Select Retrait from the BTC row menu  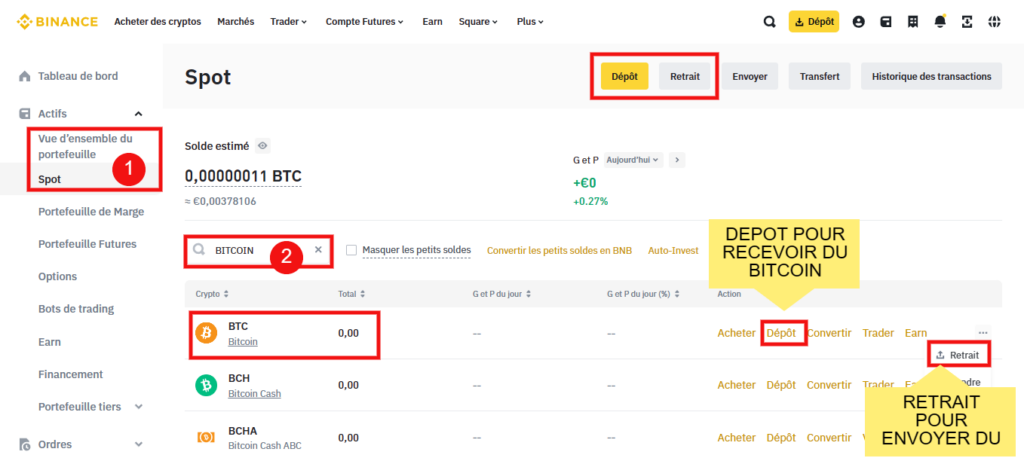pos(957,355)
